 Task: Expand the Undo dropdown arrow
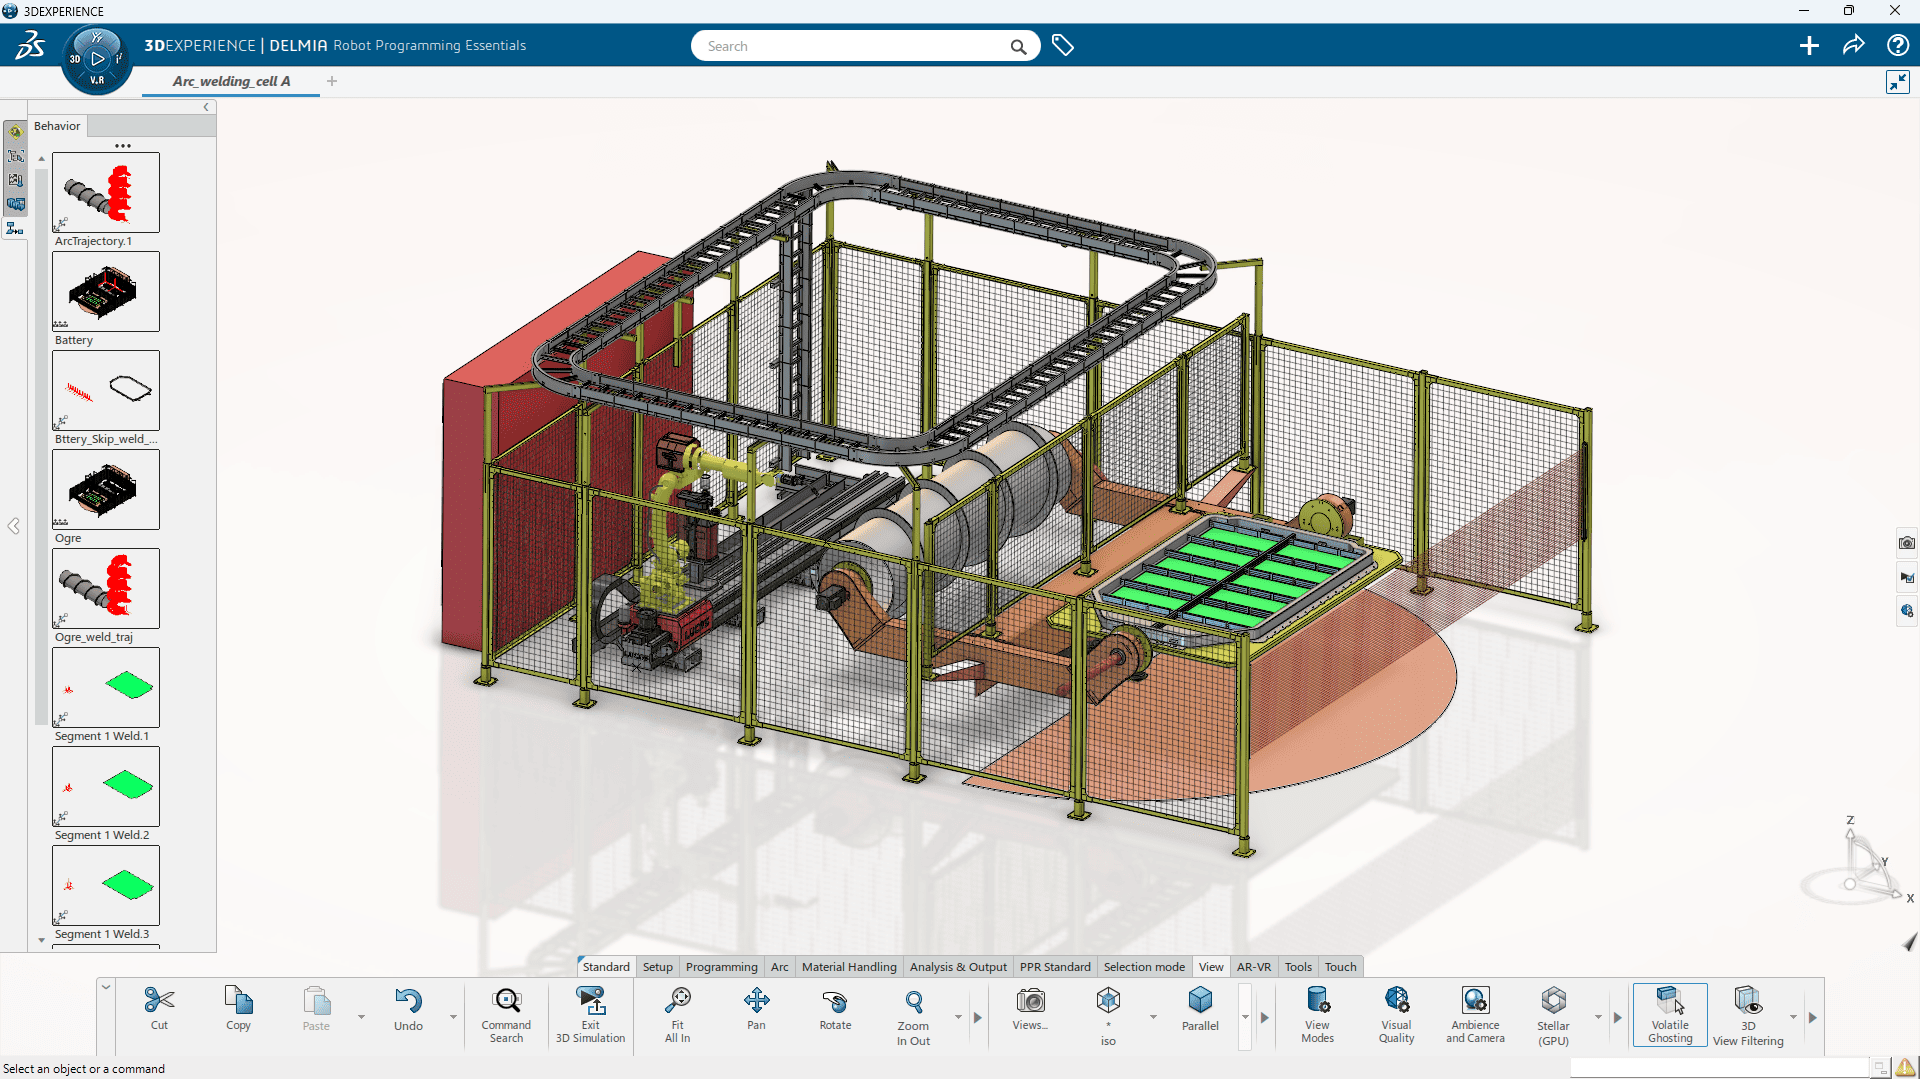point(453,1018)
